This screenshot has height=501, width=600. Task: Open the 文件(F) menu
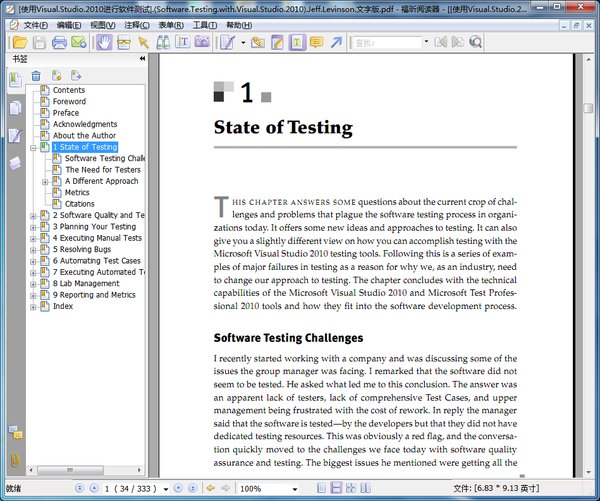pyautogui.click(x=36, y=25)
